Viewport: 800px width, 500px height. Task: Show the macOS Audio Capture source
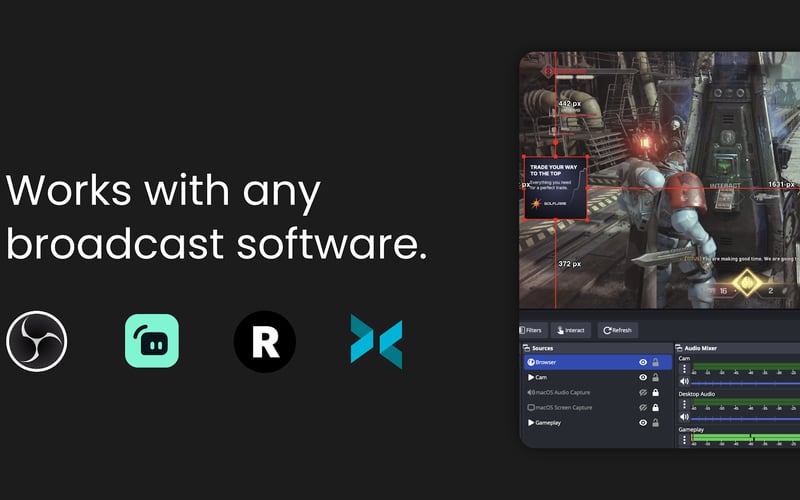tap(643, 392)
